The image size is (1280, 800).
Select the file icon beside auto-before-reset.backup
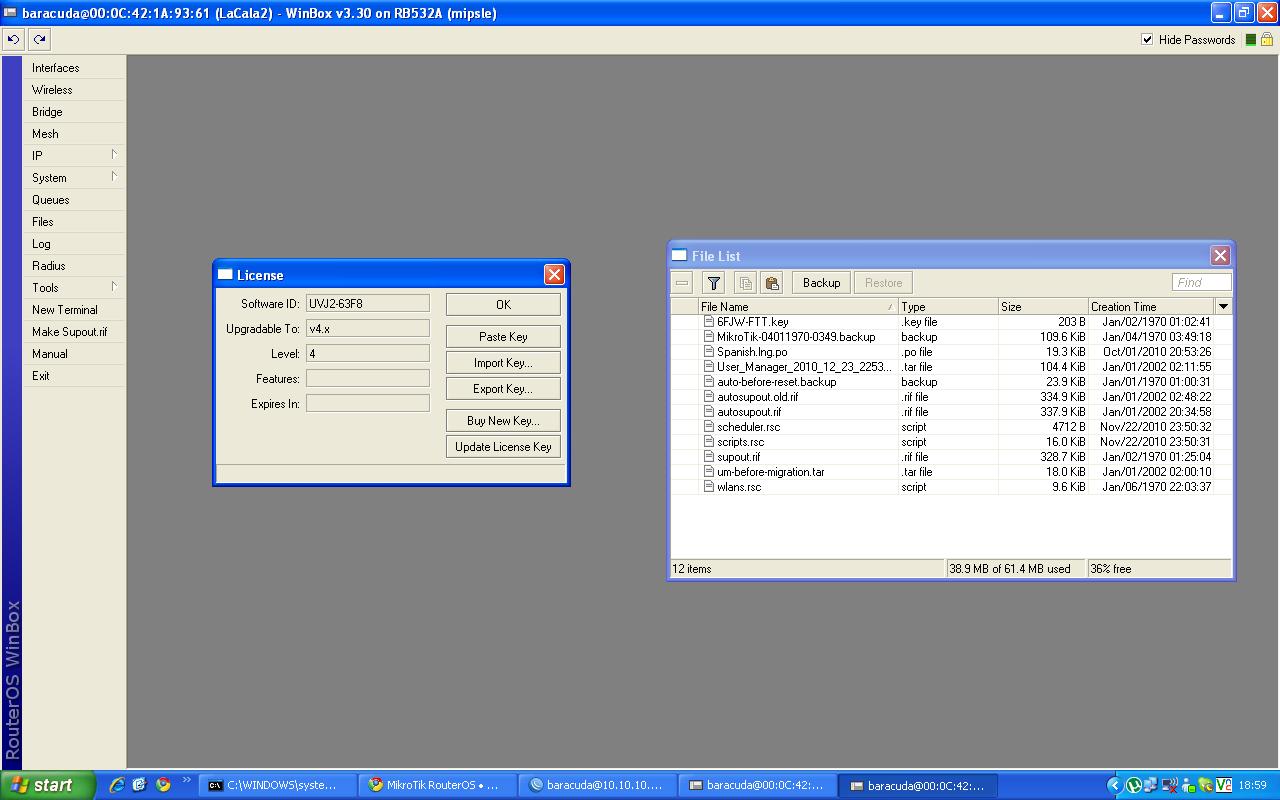click(x=709, y=382)
